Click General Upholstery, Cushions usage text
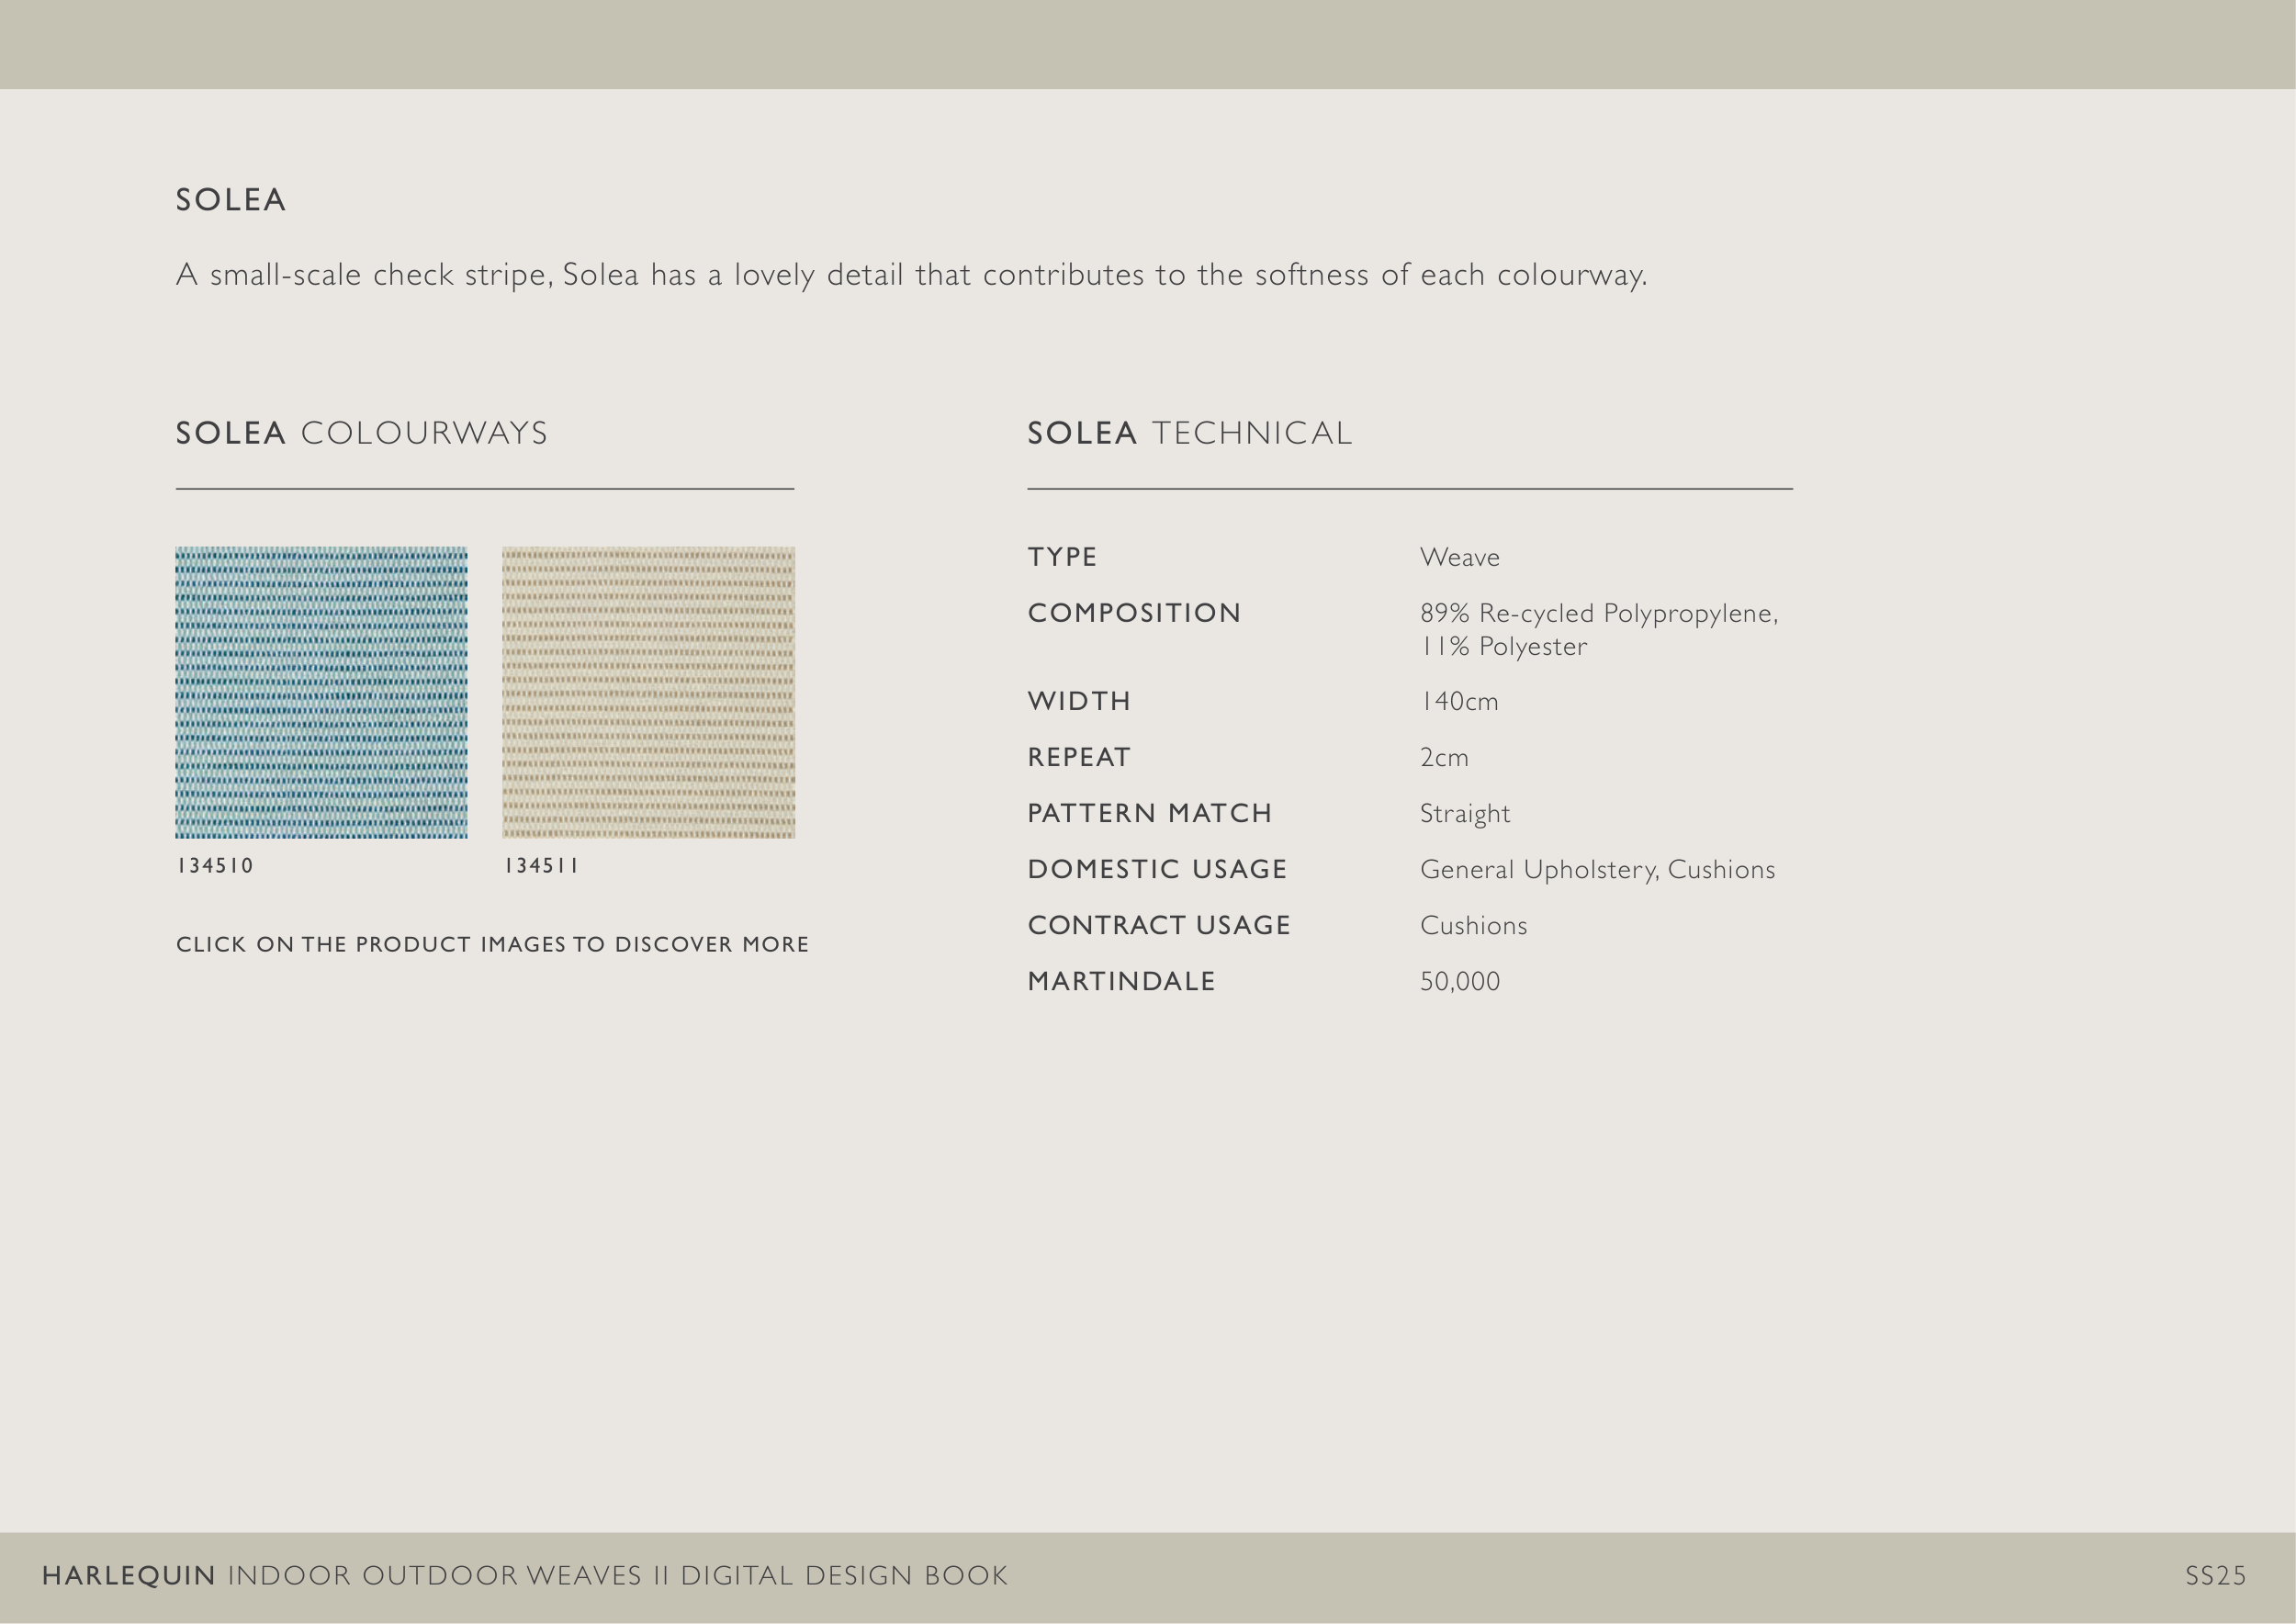Screen dimensions: 2296x1624 pyautogui.click(x=1596, y=870)
